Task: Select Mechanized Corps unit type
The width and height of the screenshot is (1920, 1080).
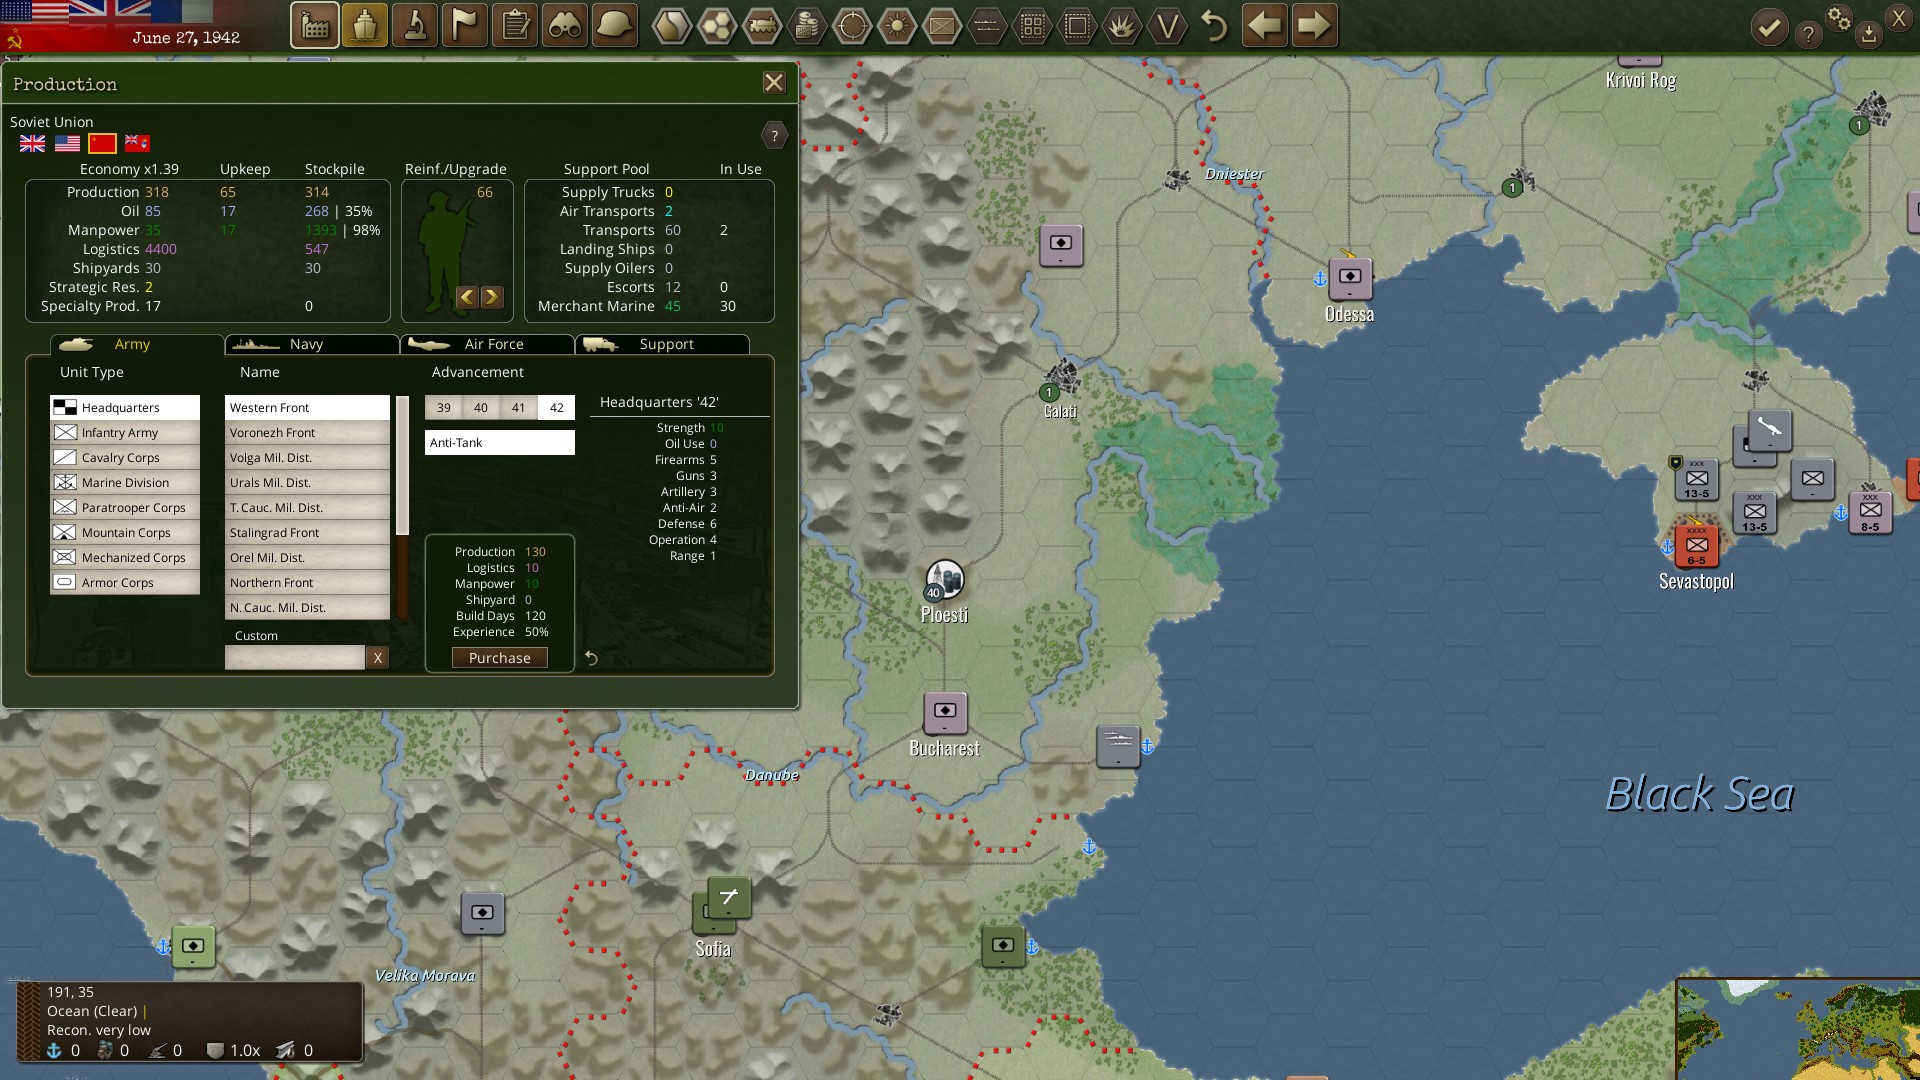Action: (x=125, y=558)
